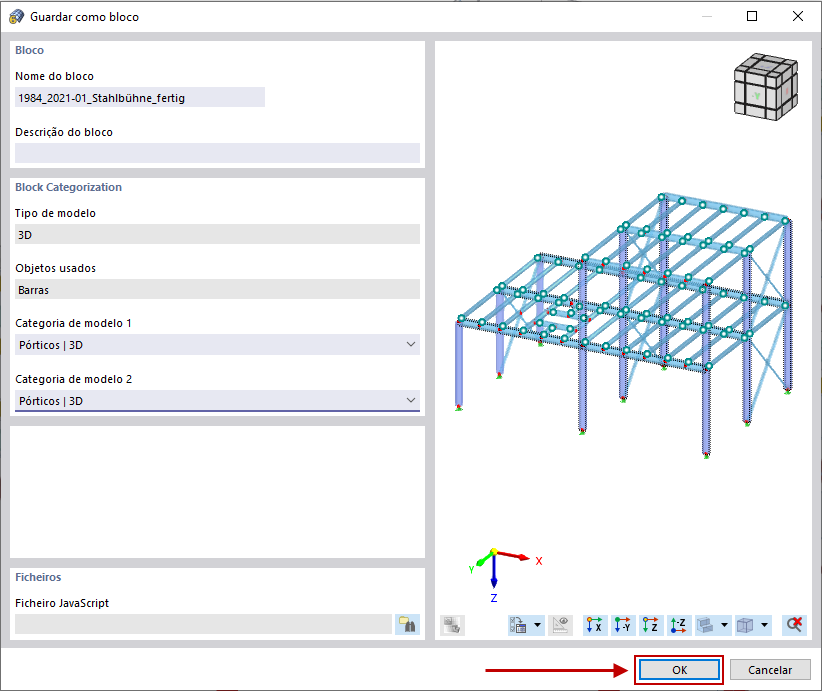Expand the display properties dropdown arrow

click(537, 625)
